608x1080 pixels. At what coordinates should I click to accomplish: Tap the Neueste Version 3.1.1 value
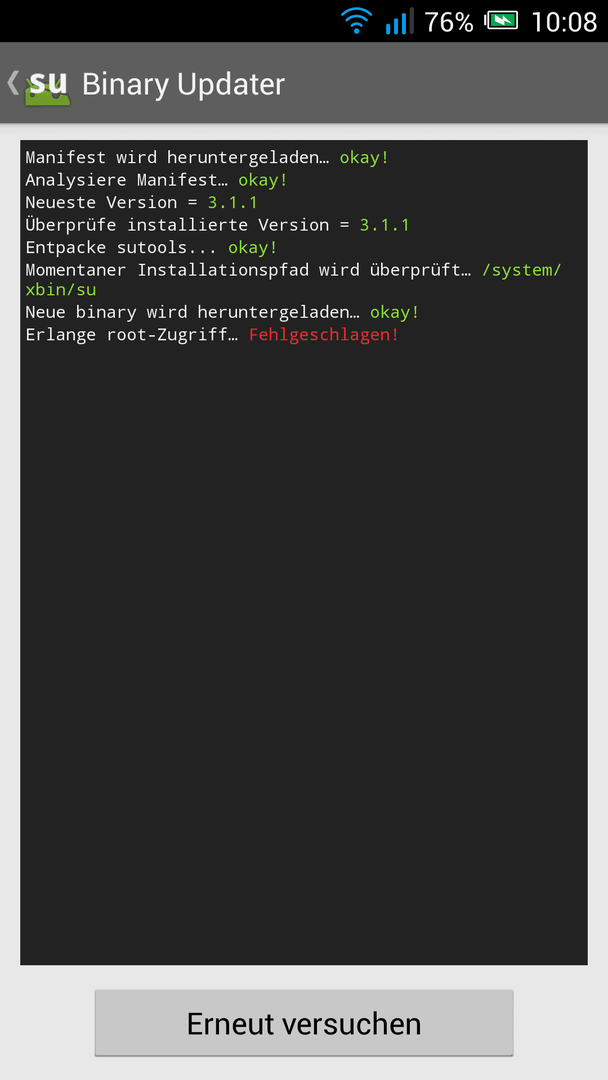[233, 202]
